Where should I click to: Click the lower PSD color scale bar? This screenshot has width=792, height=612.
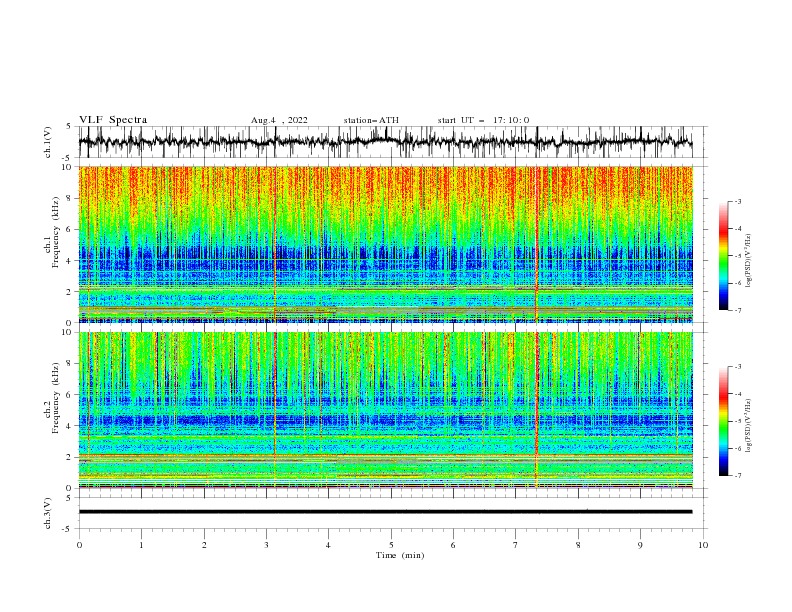(x=724, y=421)
